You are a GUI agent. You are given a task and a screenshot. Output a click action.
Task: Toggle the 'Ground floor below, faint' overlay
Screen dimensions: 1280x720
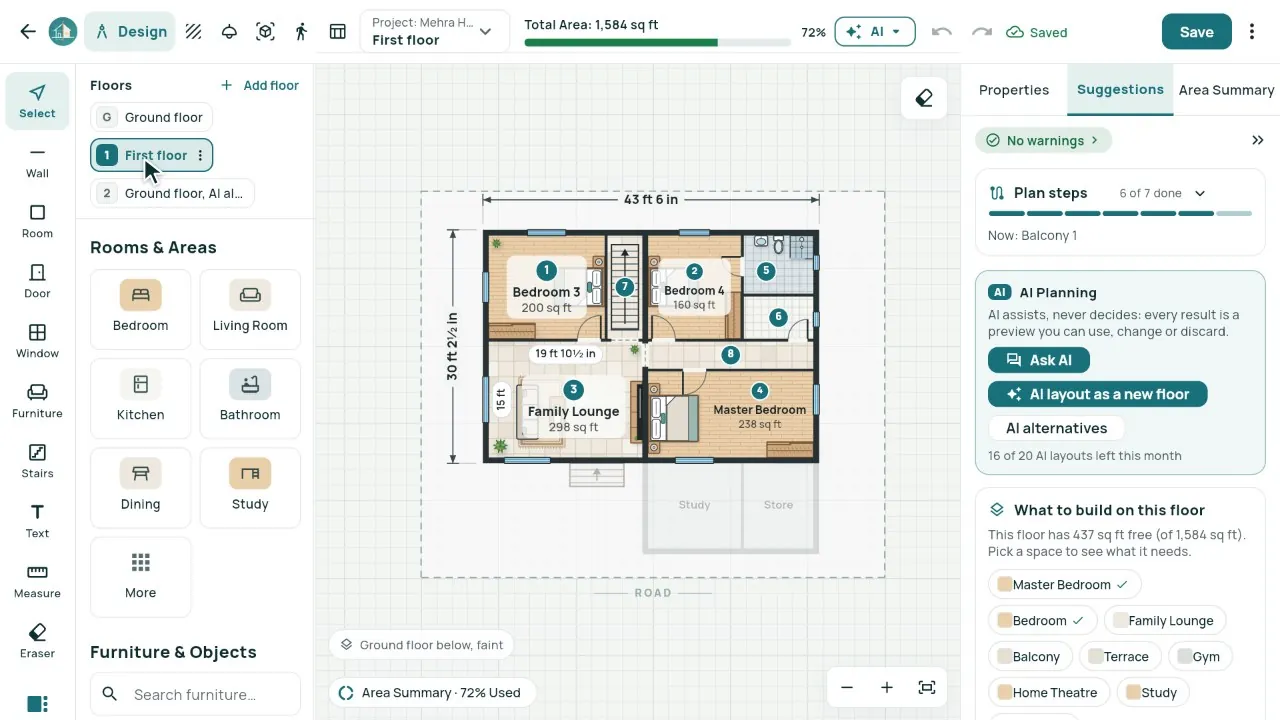[421, 645]
